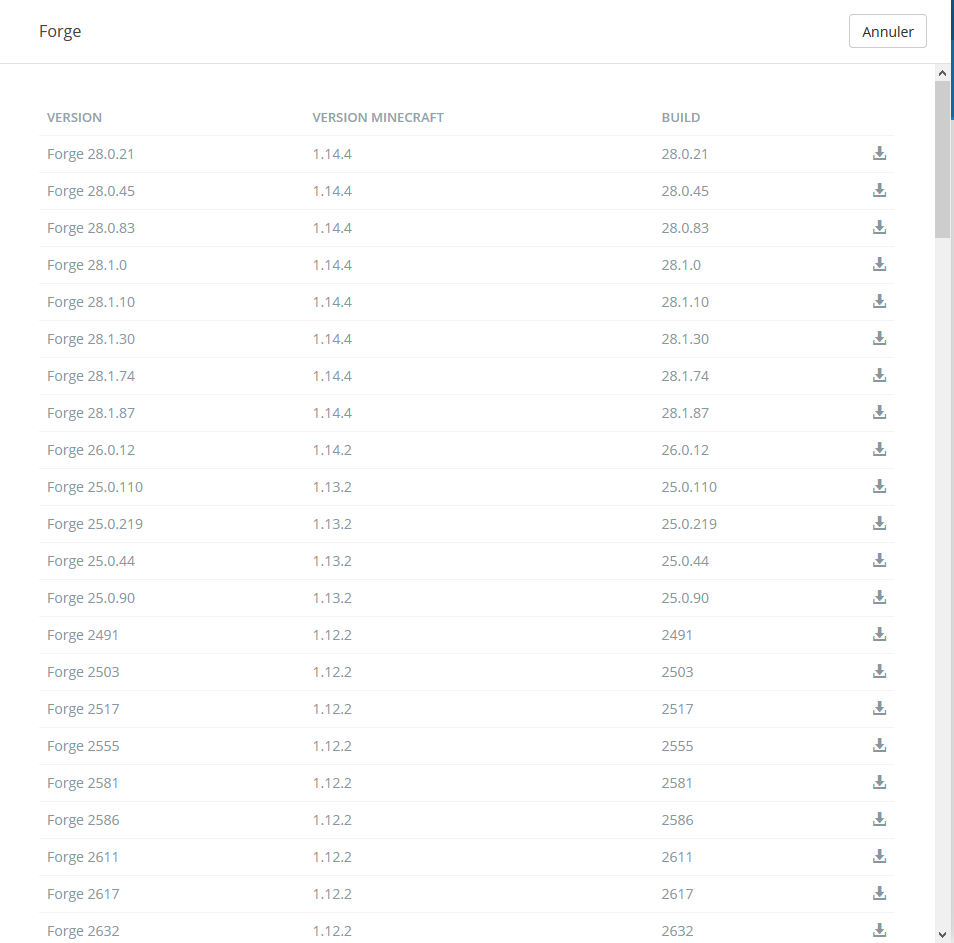Click the VERSION MINECRAFT column header
The height and width of the screenshot is (943, 954).
378,117
